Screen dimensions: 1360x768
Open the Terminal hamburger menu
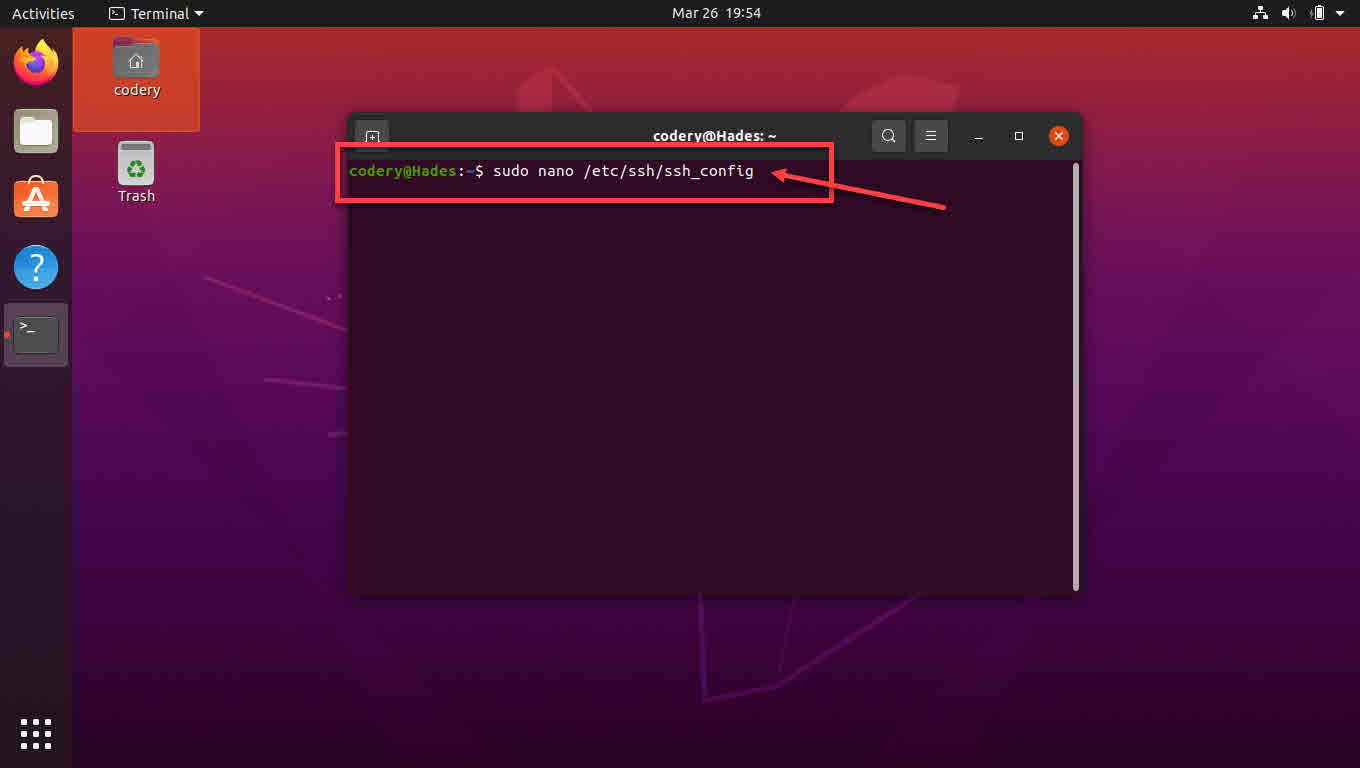pos(930,136)
